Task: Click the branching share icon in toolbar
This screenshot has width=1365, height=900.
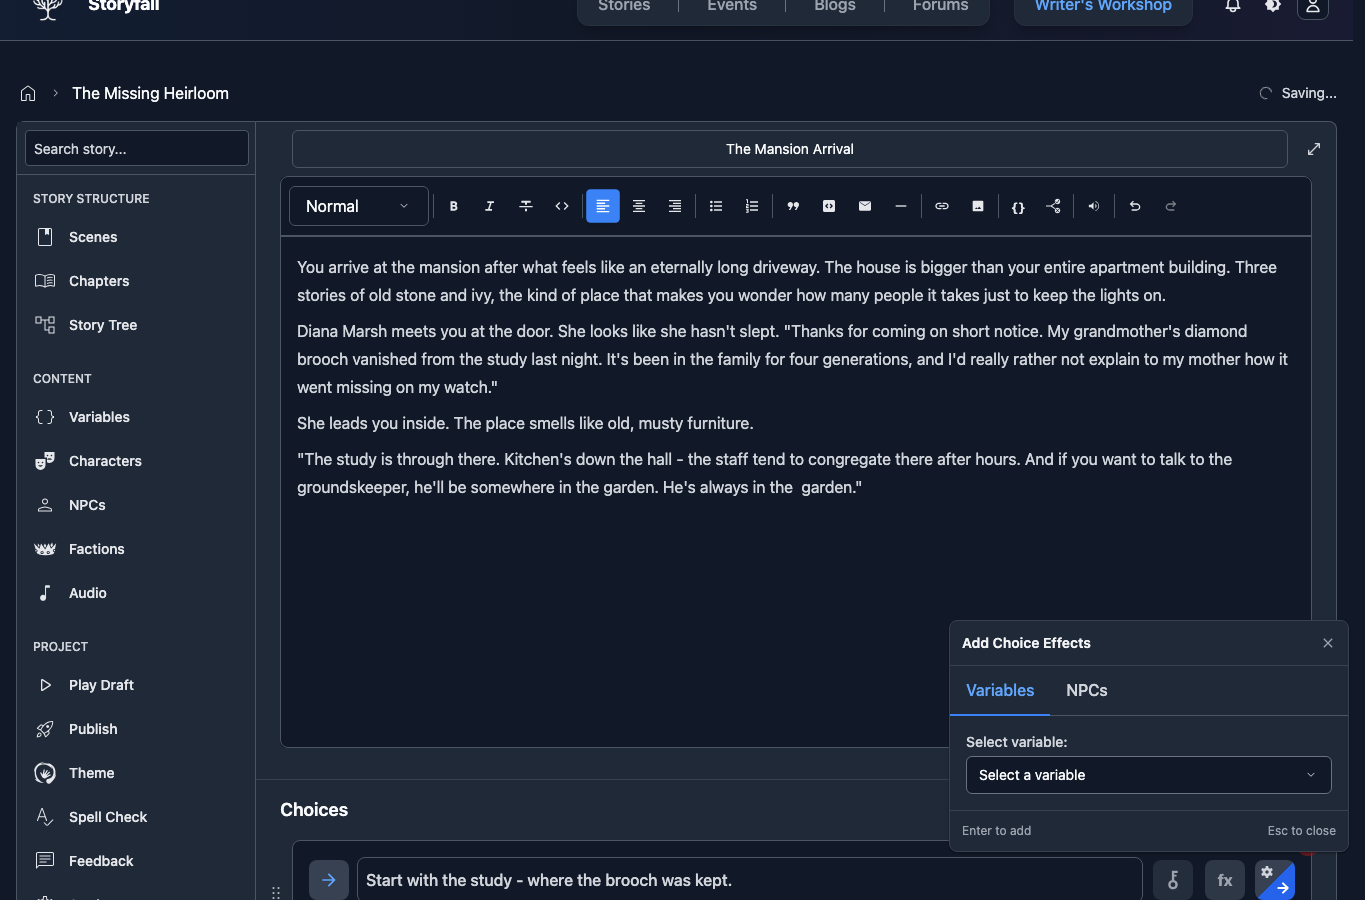Action: [x=1054, y=206]
